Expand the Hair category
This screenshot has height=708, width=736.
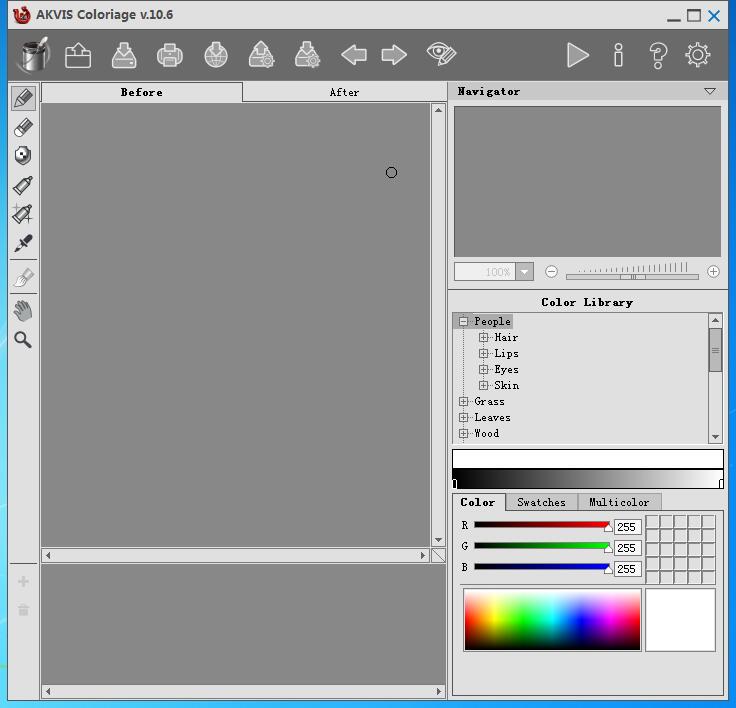tap(484, 338)
